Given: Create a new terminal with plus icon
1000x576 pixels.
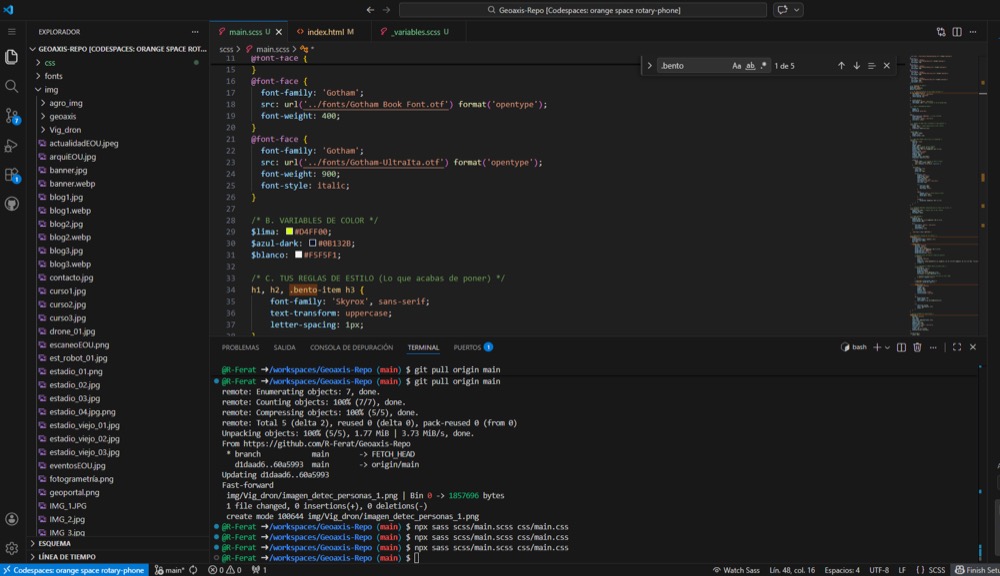Looking at the screenshot, I should point(877,347).
